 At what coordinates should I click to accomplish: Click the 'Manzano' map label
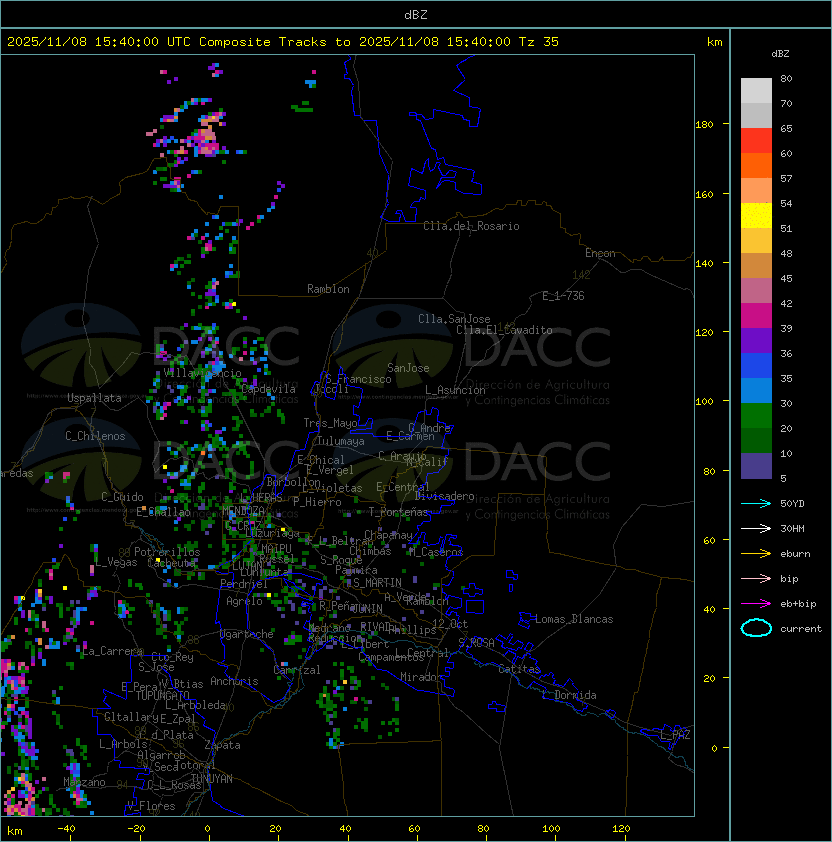pyautogui.click(x=84, y=782)
